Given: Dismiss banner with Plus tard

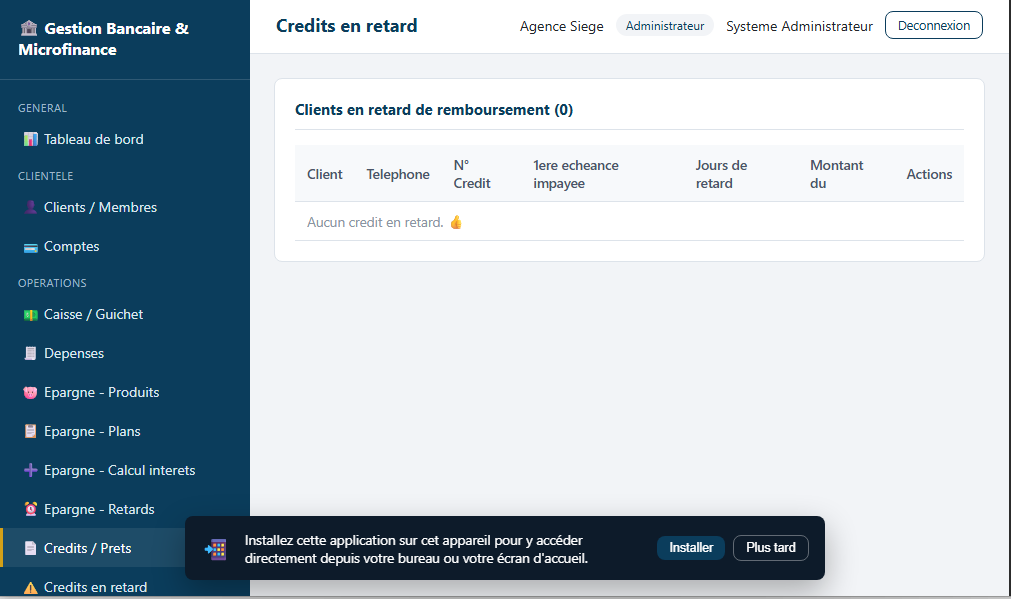Looking at the screenshot, I should coord(771,547).
